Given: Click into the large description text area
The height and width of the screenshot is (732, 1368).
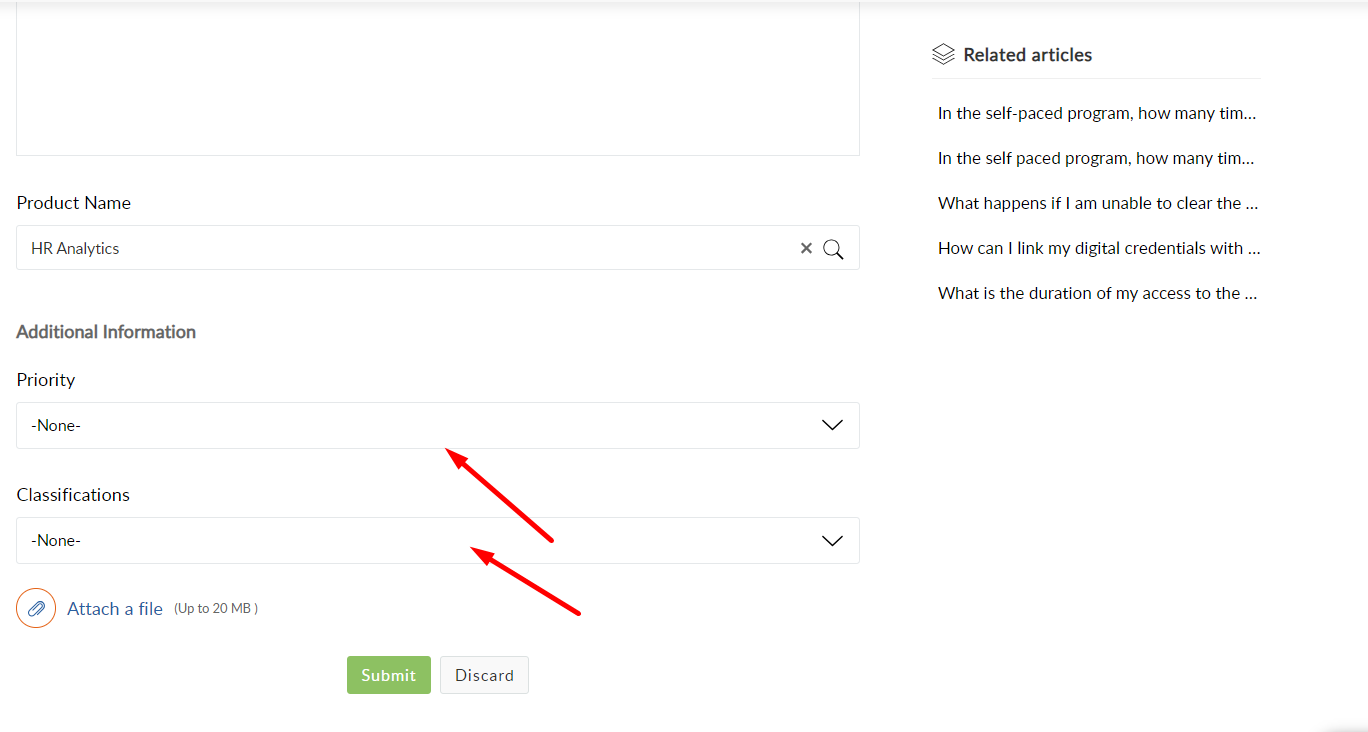Looking at the screenshot, I should (438, 78).
